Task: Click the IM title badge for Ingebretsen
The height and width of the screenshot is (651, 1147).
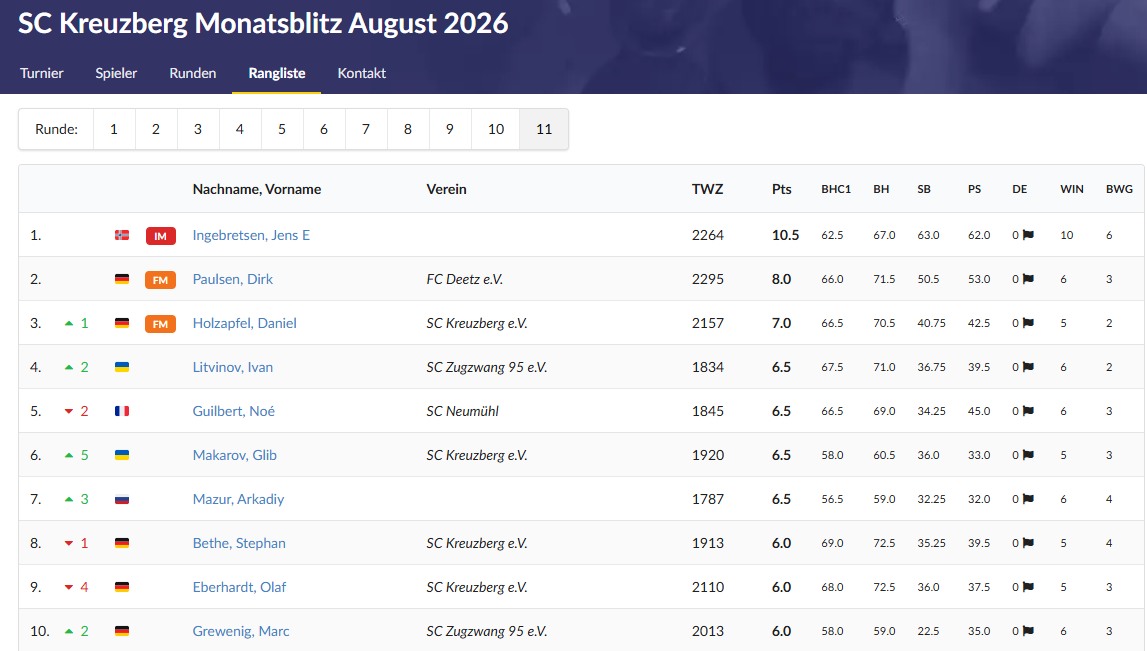Action: pyautogui.click(x=160, y=236)
